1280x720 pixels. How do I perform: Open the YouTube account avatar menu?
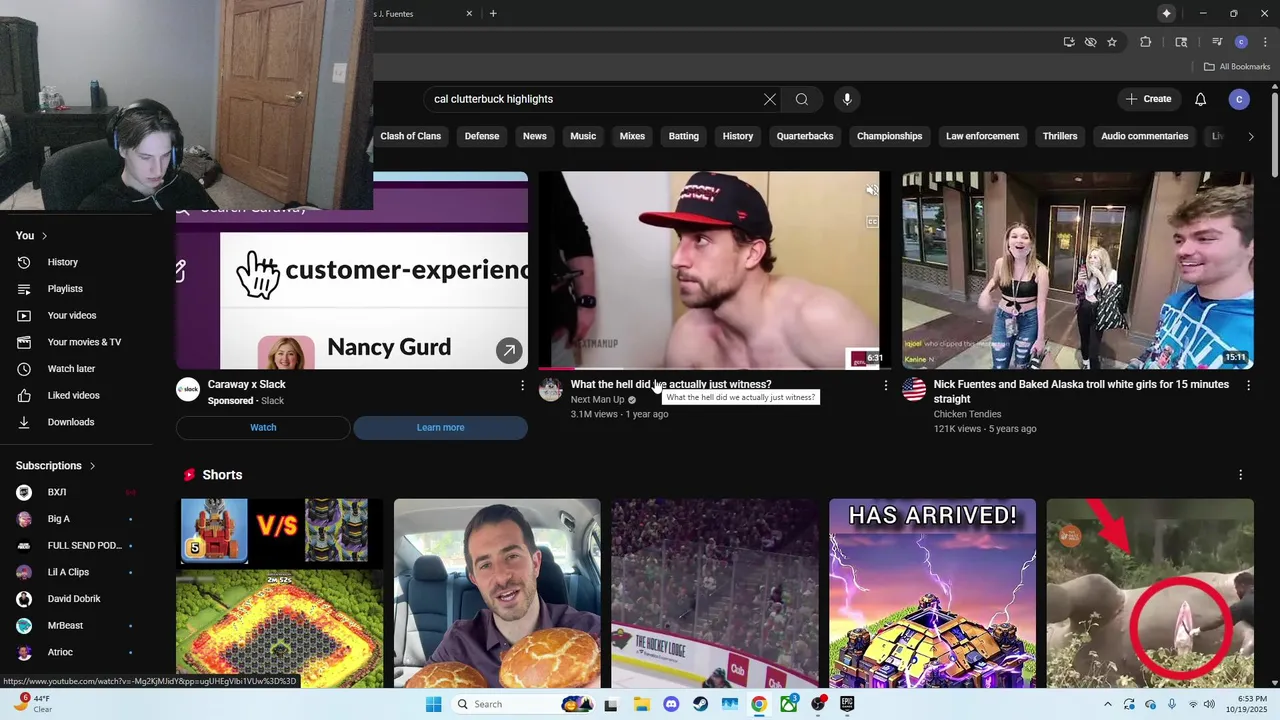pyautogui.click(x=1239, y=99)
